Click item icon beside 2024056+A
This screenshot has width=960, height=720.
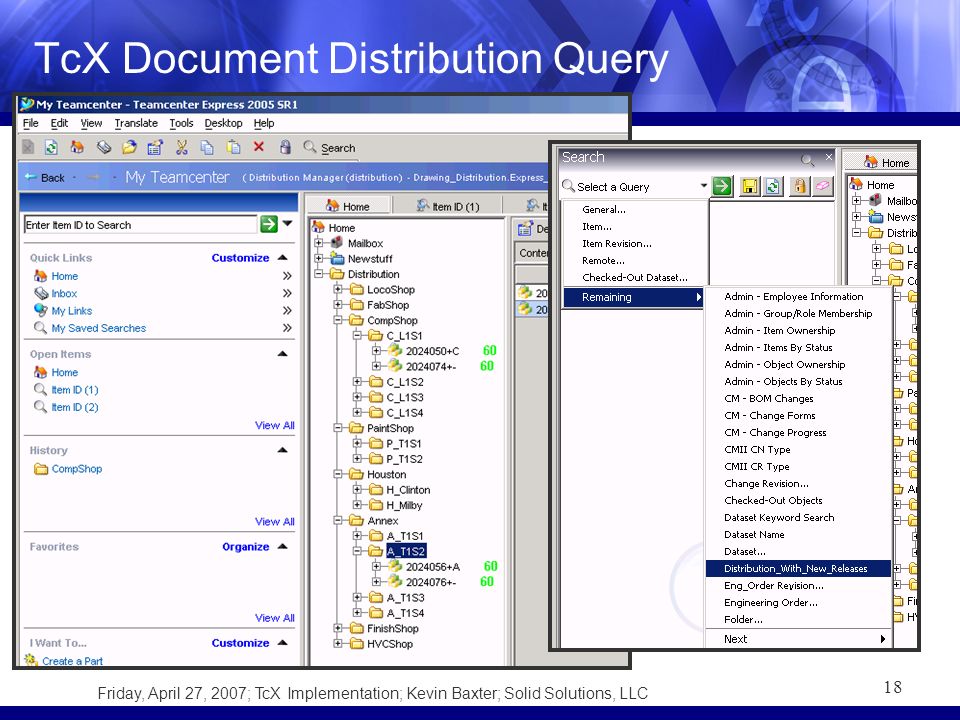[396, 566]
